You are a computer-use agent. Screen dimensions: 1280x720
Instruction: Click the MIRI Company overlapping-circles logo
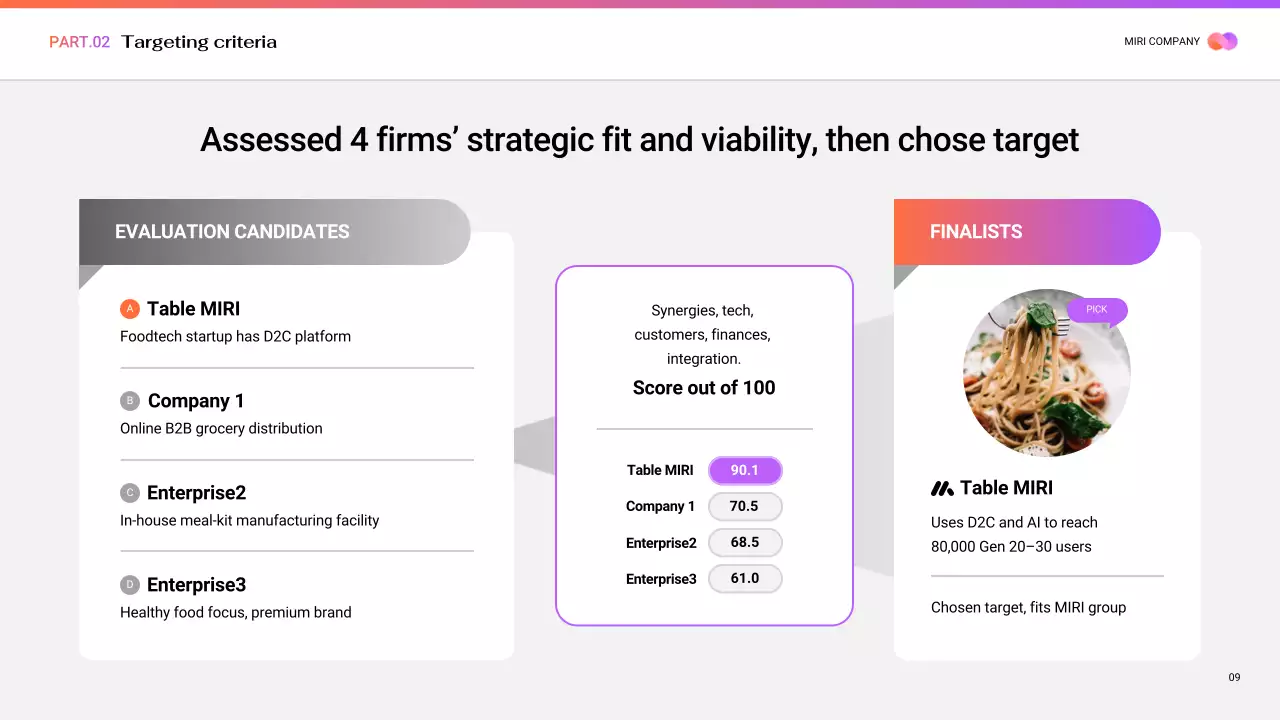click(x=1222, y=41)
